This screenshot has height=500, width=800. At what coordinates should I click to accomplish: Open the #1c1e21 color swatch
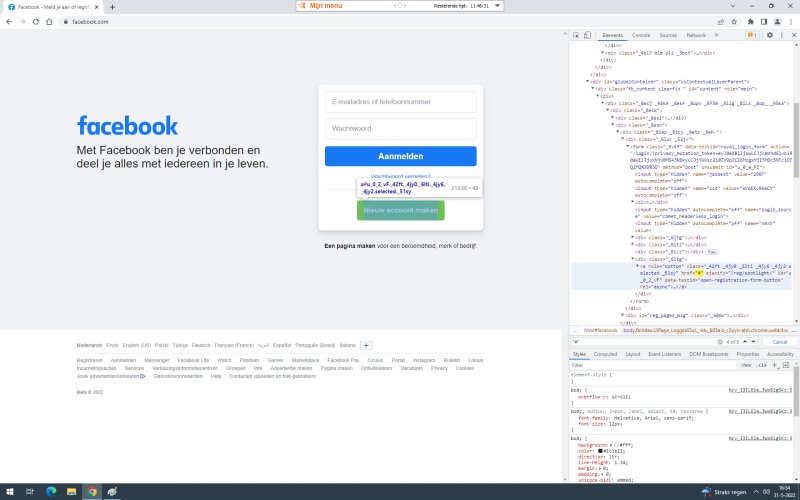[601, 452]
